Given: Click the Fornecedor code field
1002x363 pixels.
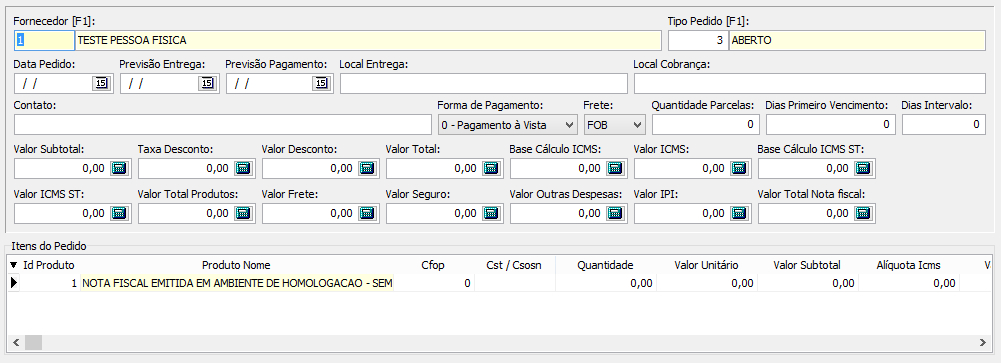Looking at the screenshot, I should 44,40.
